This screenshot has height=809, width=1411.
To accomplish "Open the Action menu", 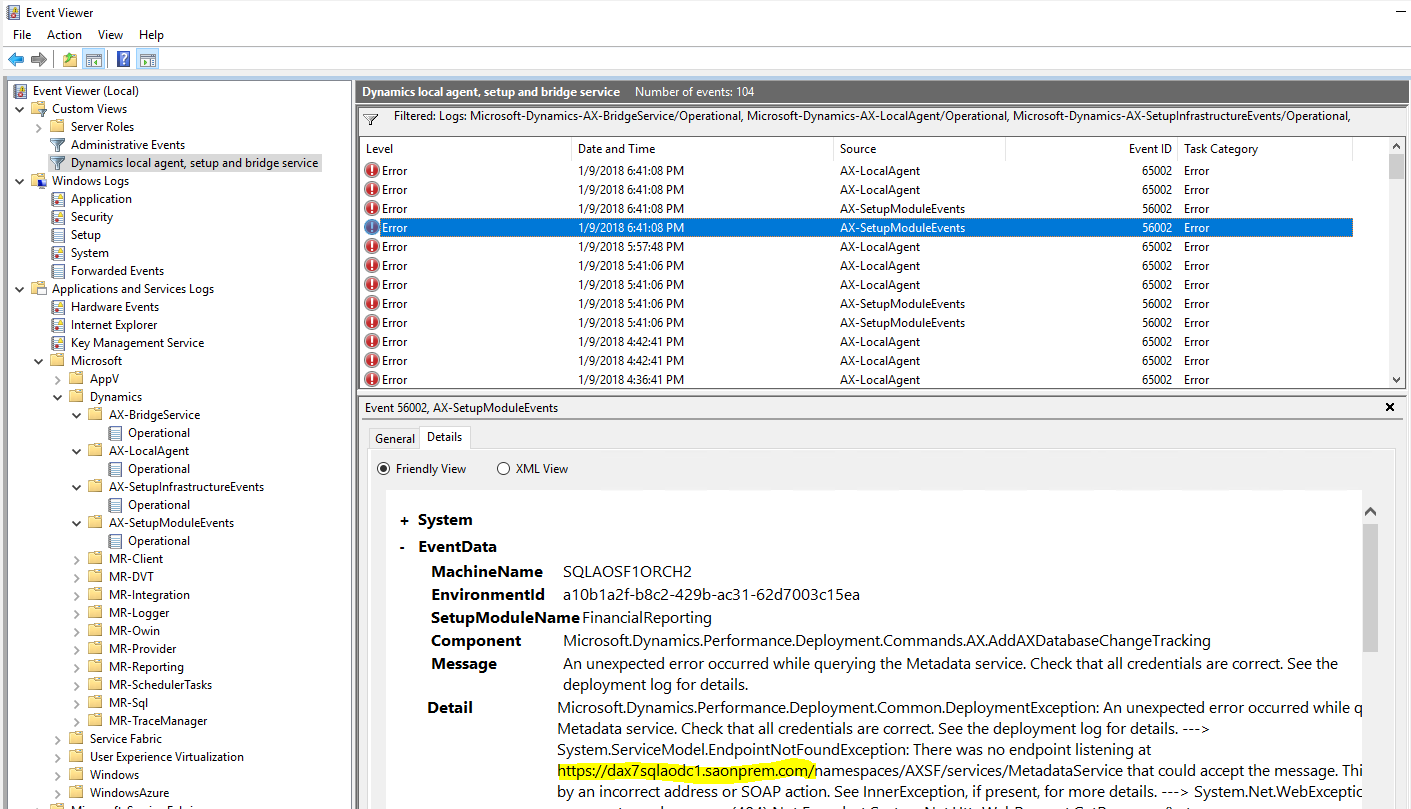I will [64, 35].
